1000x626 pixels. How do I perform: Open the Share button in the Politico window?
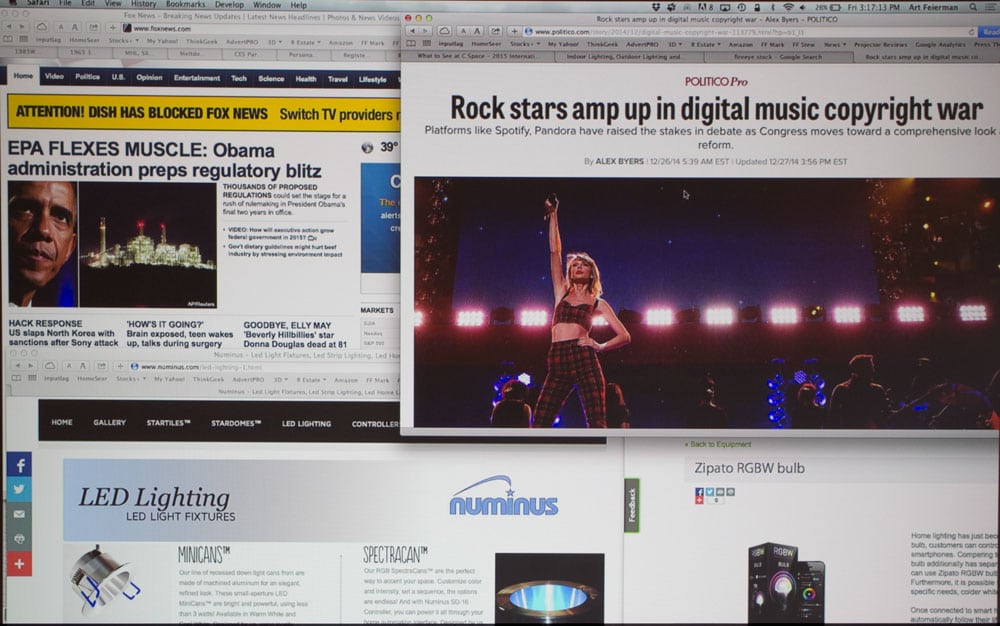(x=495, y=31)
